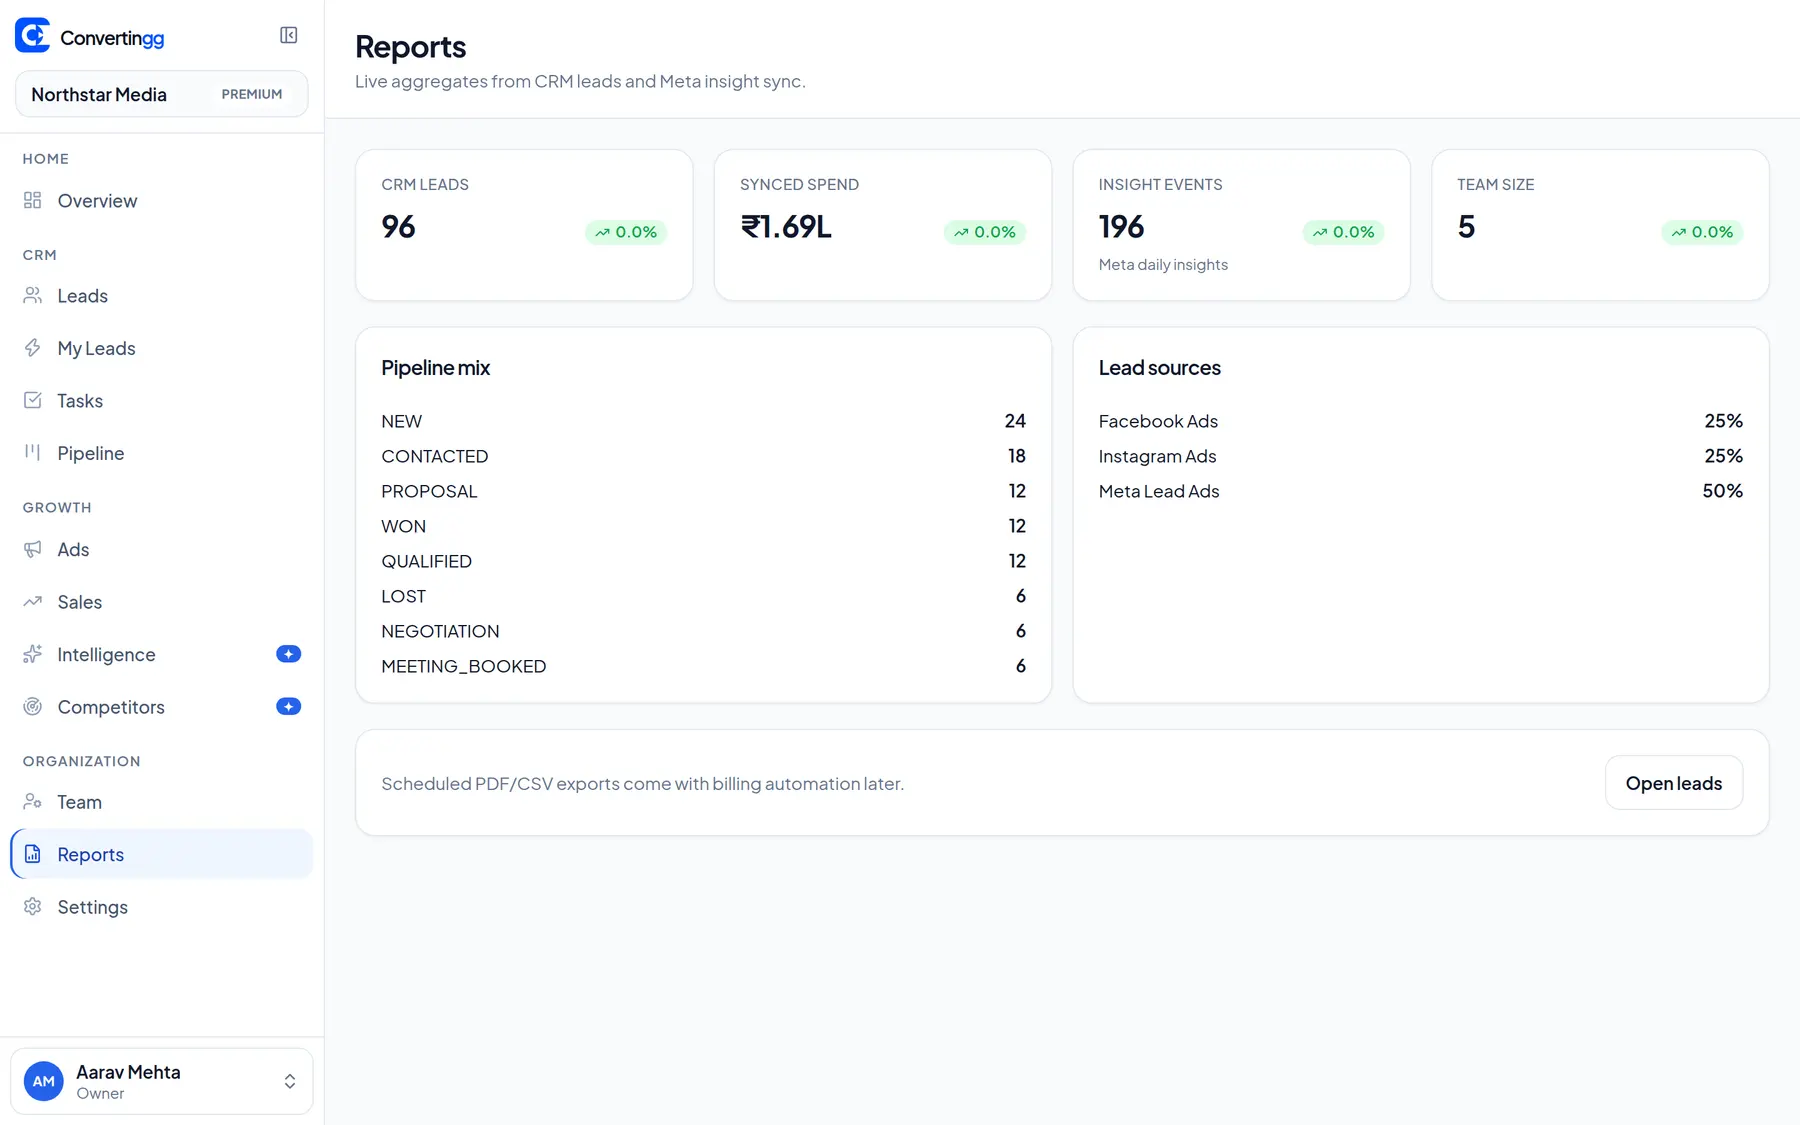1800x1125 pixels.
Task: Click the blue premium badge beside Competitors
Action: click(288, 707)
